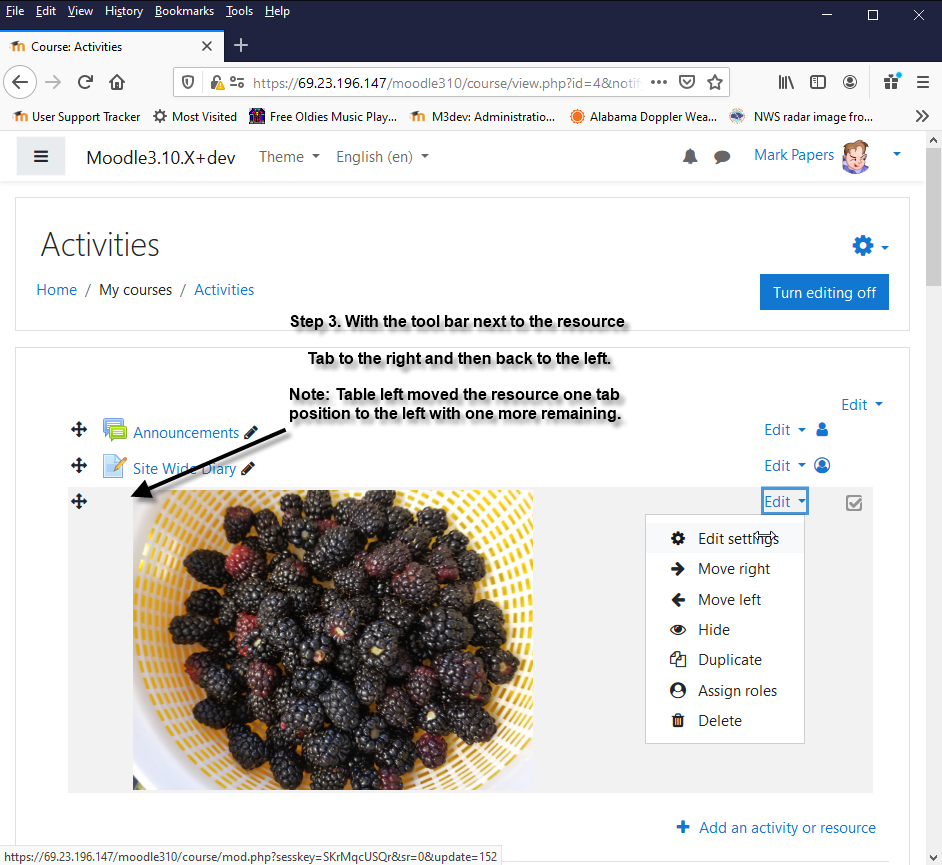Go to Home breadcrumb link
This screenshot has width=942, height=865.
(x=56, y=290)
